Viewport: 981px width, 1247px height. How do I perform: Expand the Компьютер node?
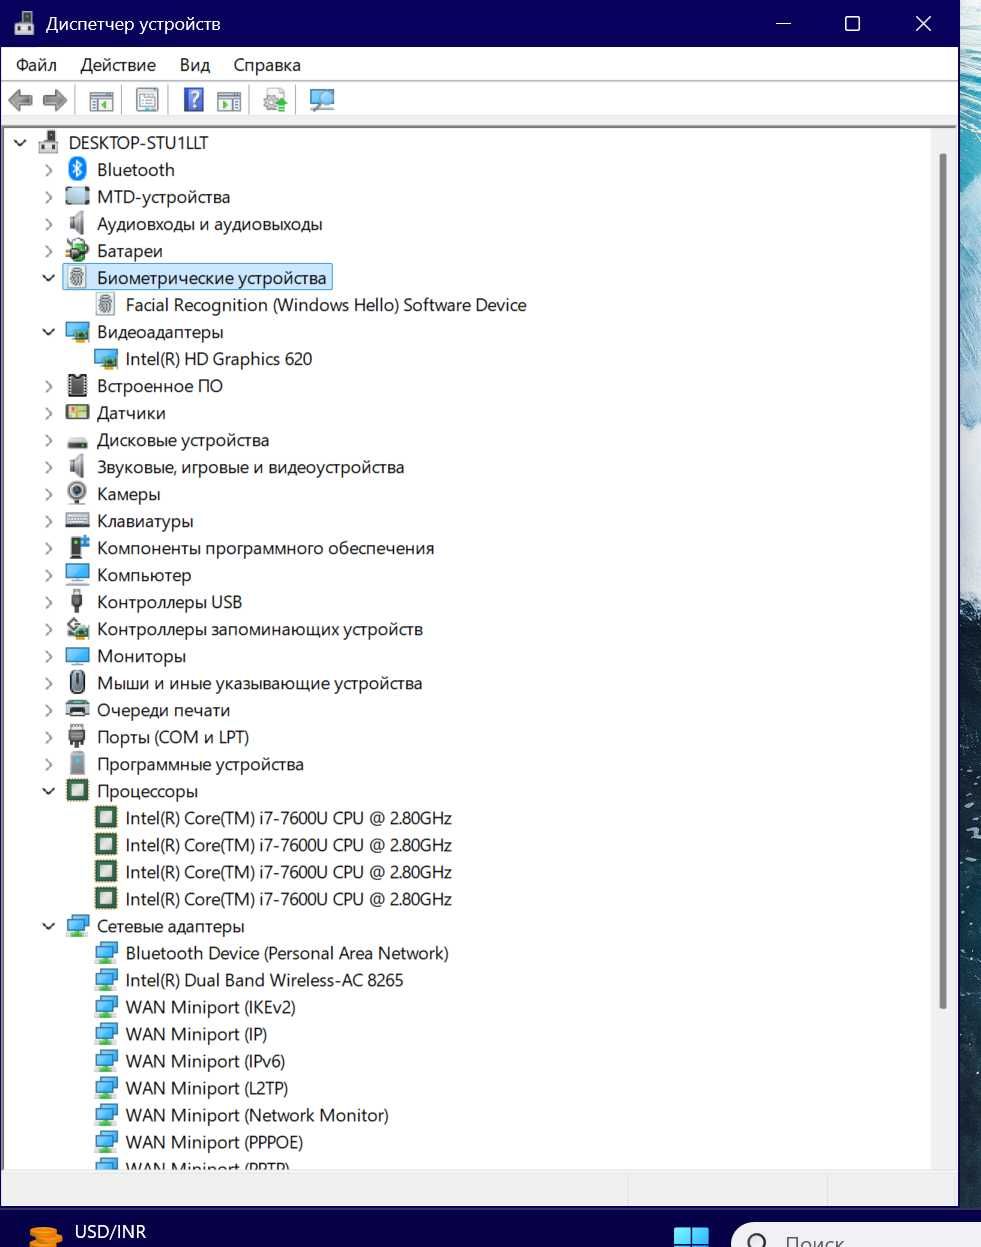(x=48, y=575)
